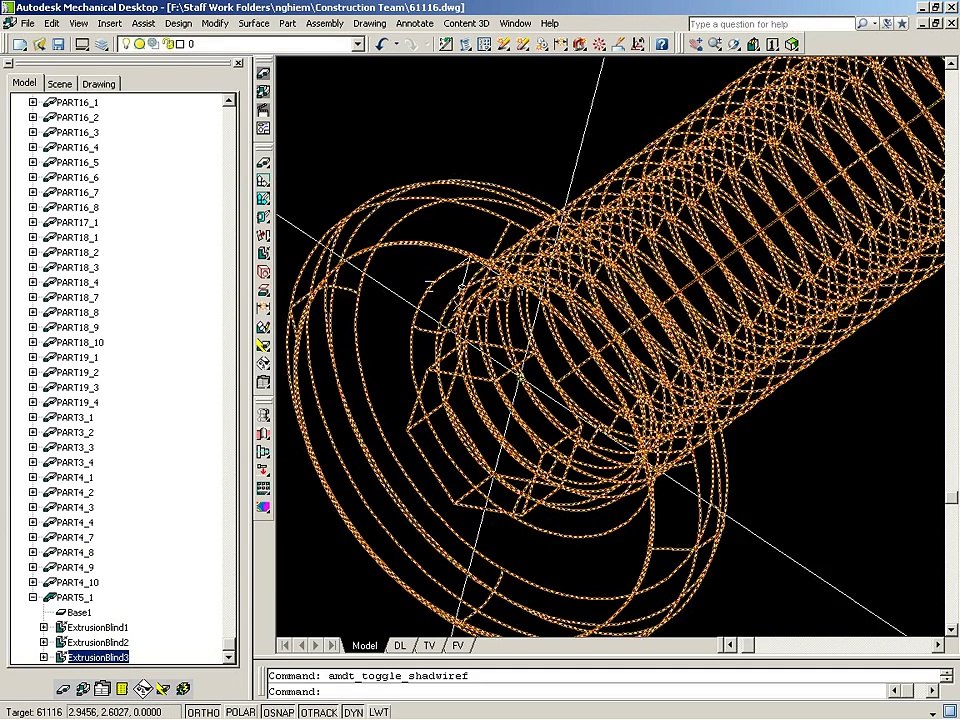The width and height of the screenshot is (960, 720).
Task: Click the help question input field
Action: tap(771, 24)
